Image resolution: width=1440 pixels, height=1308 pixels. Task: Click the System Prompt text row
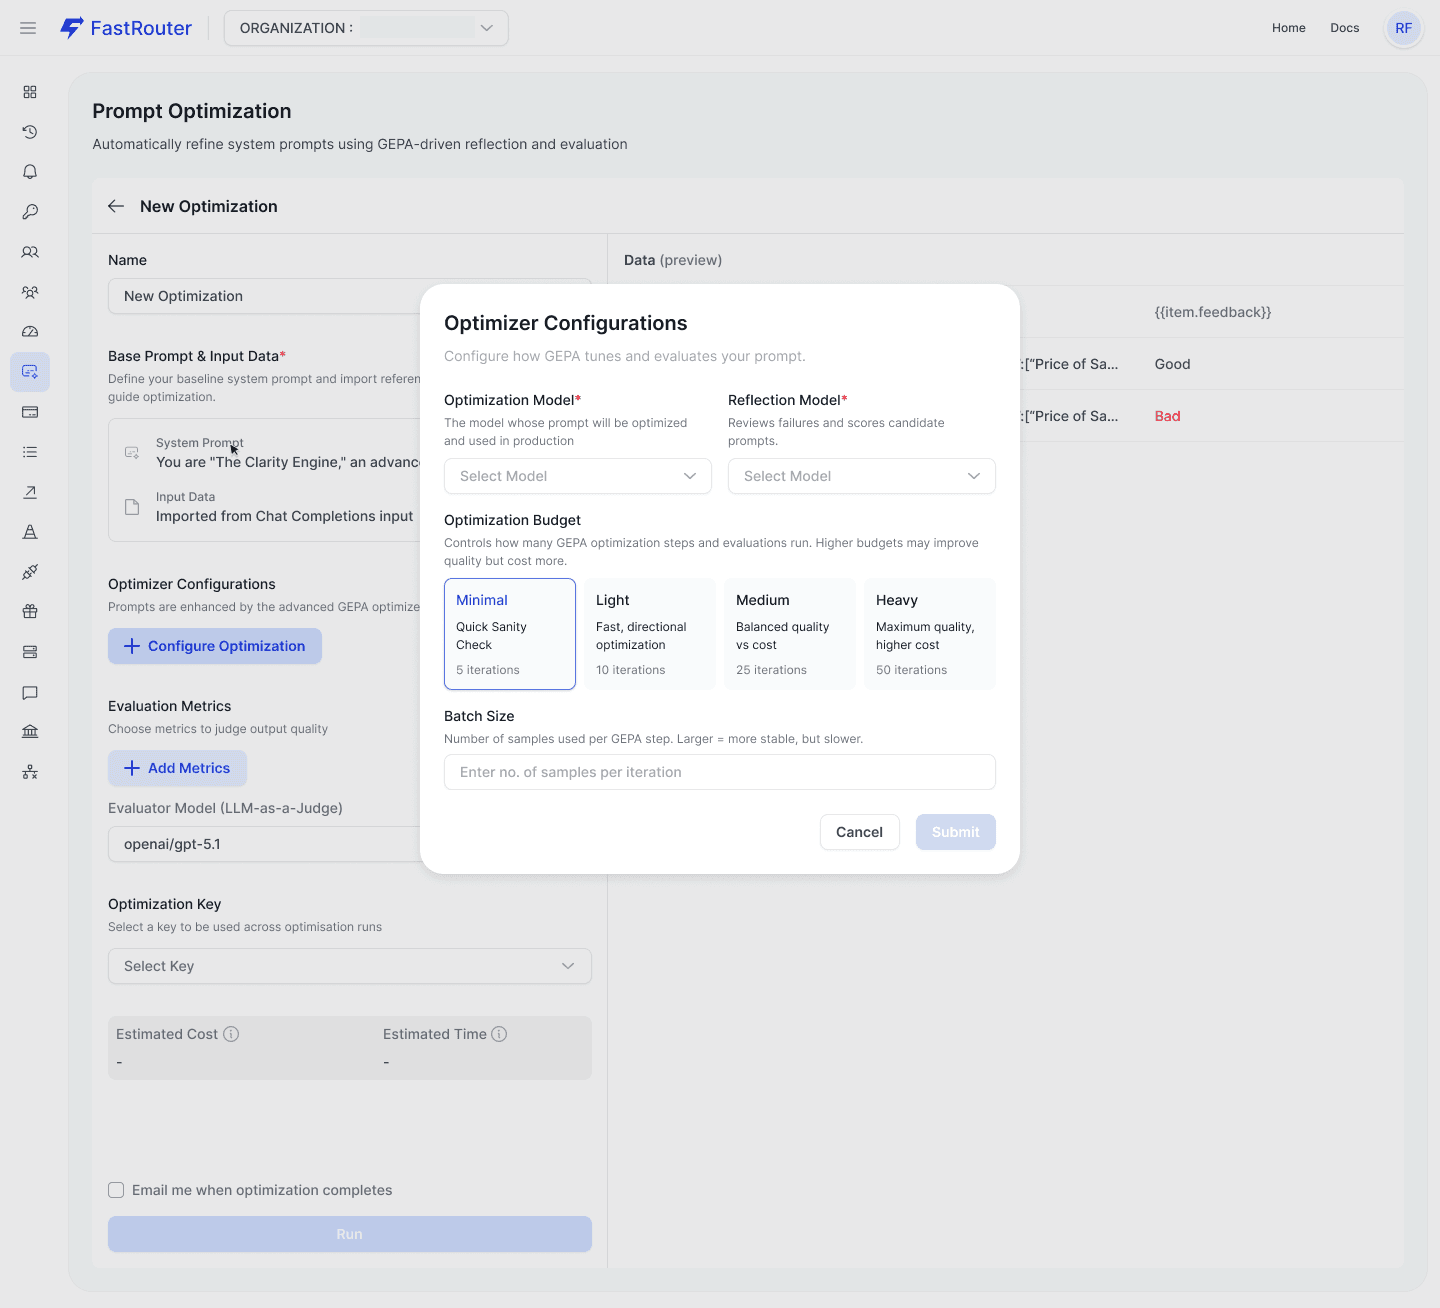(x=288, y=453)
